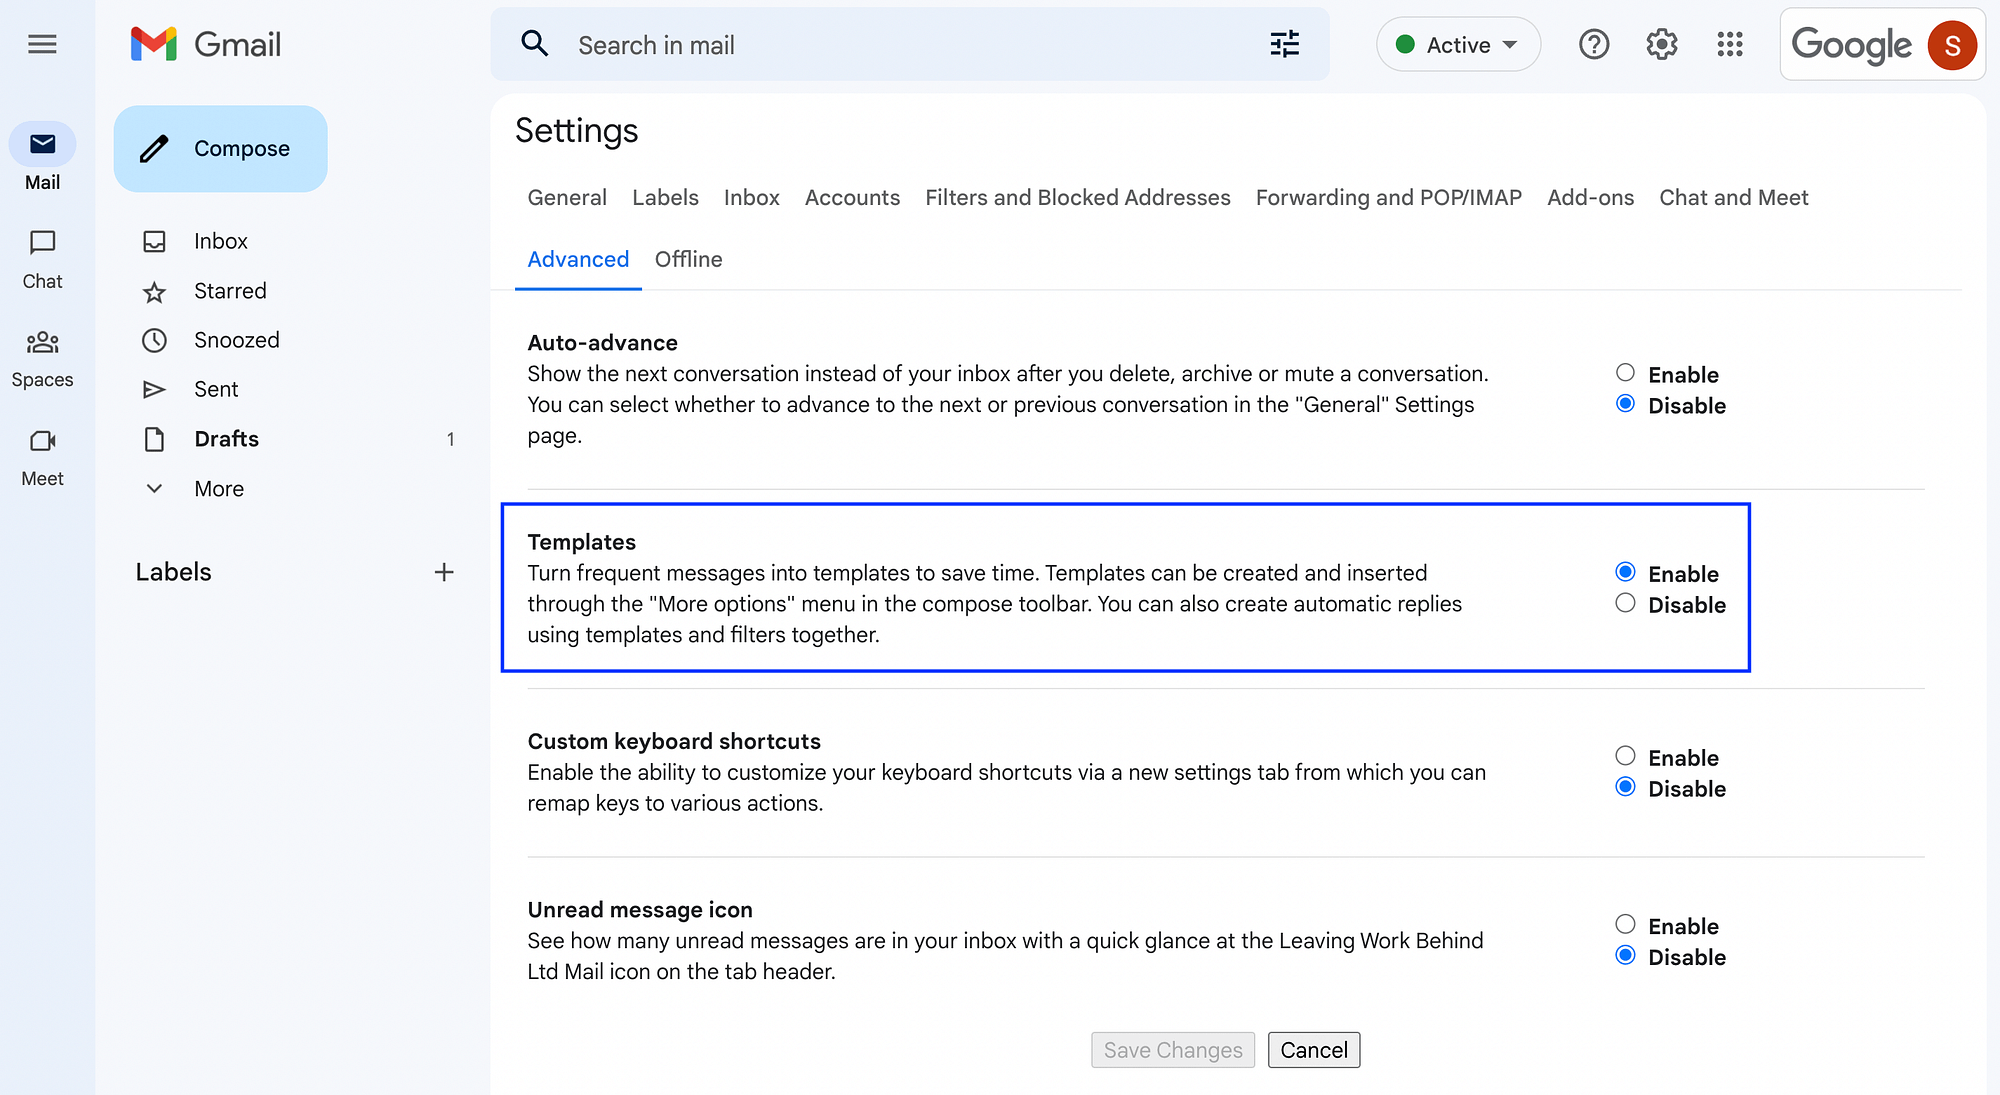Image resolution: width=2000 pixels, height=1095 pixels.
Task: Click the help icon
Action: point(1594,45)
